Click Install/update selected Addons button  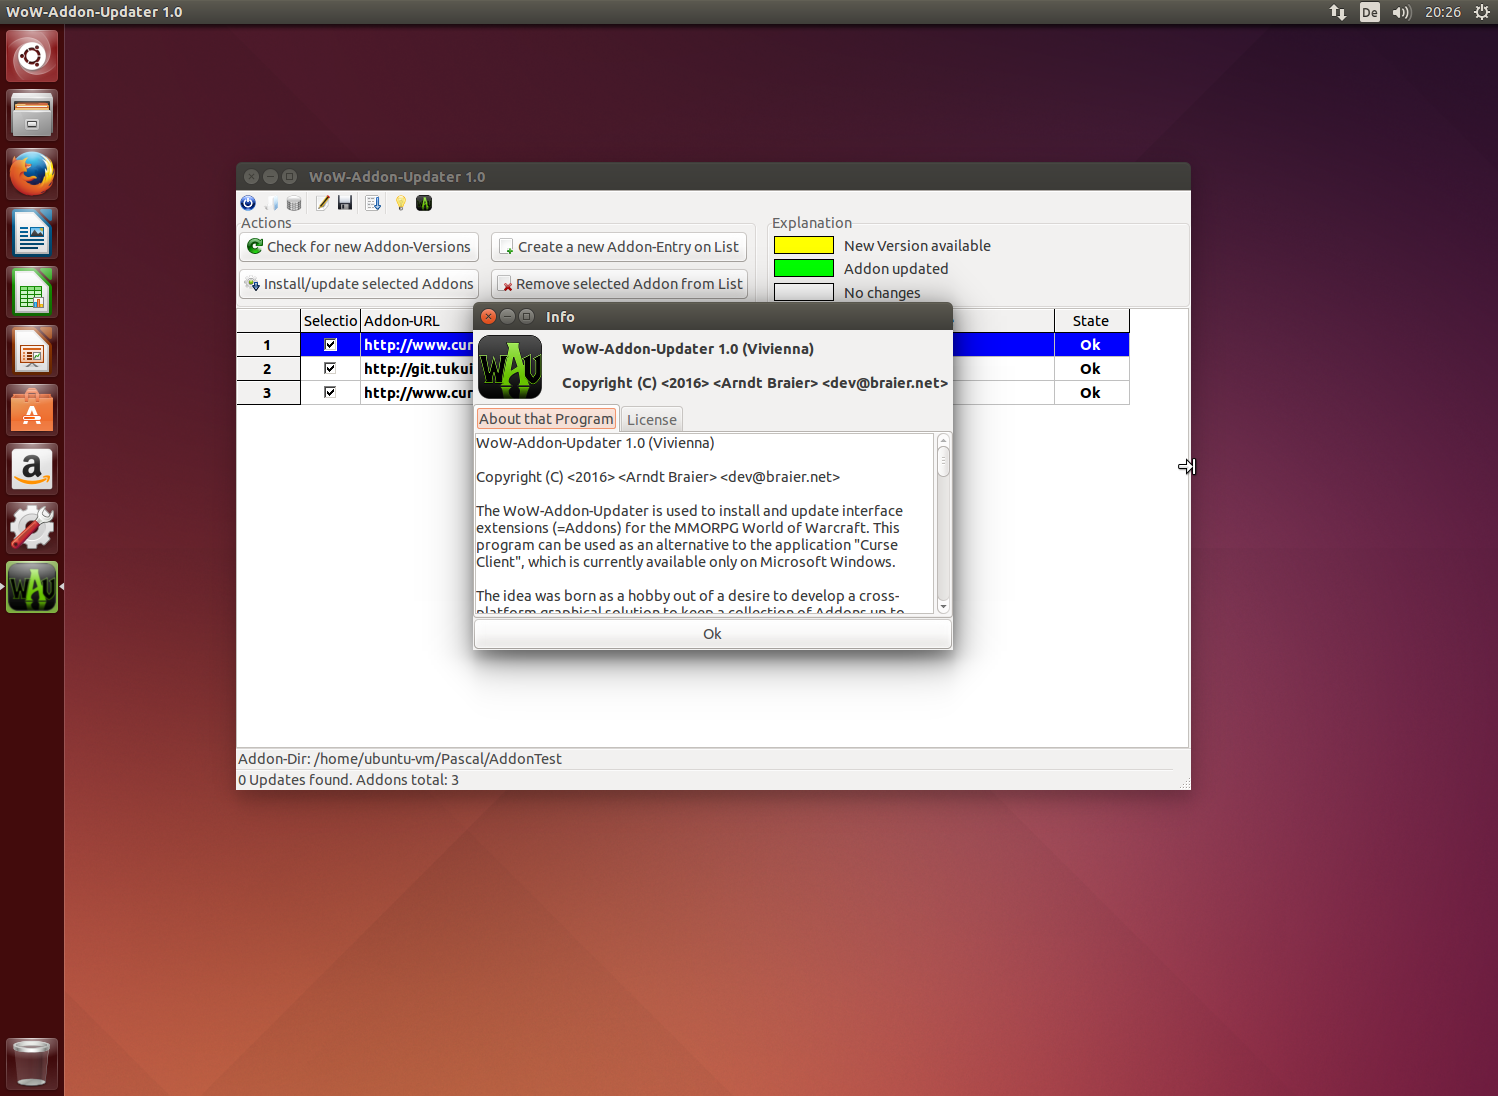pyautogui.click(x=359, y=284)
